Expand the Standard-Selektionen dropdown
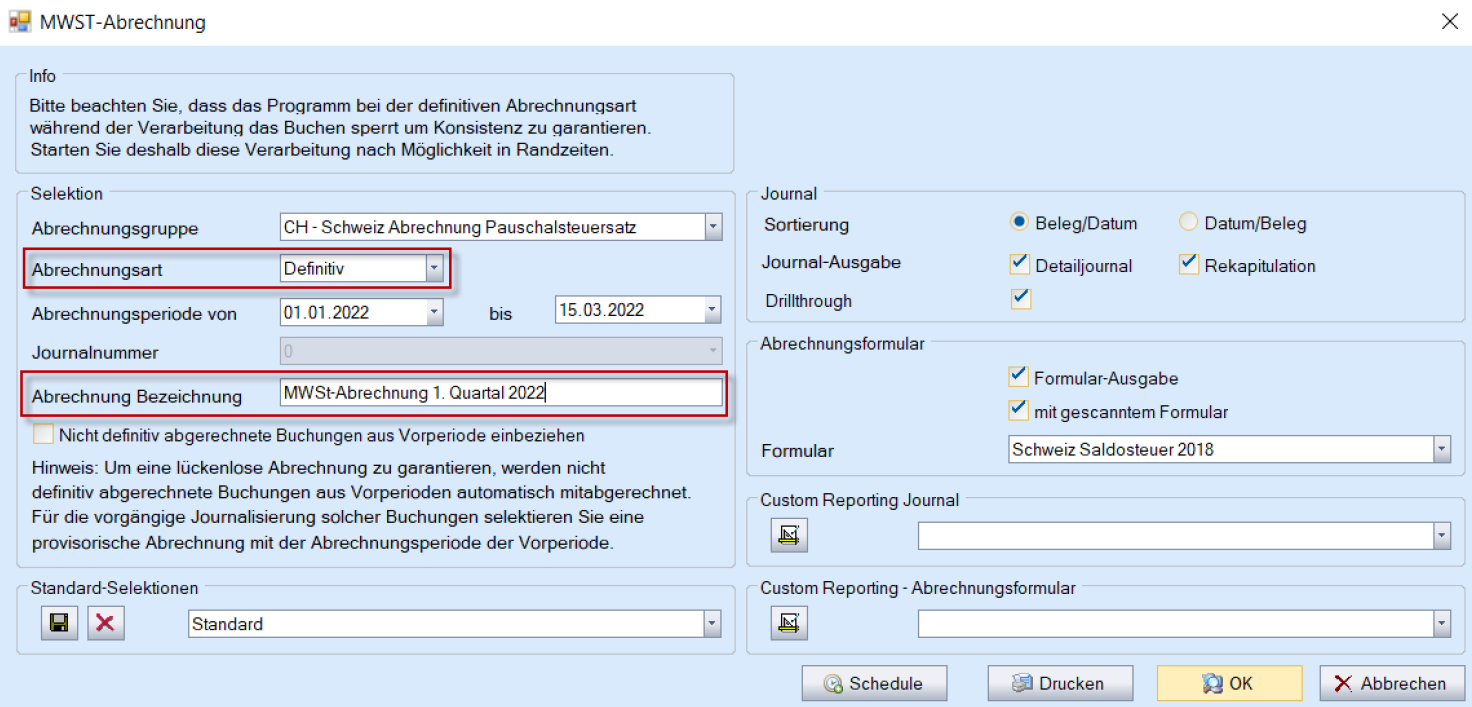The width and height of the screenshot is (1472, 707). [712, 624]
